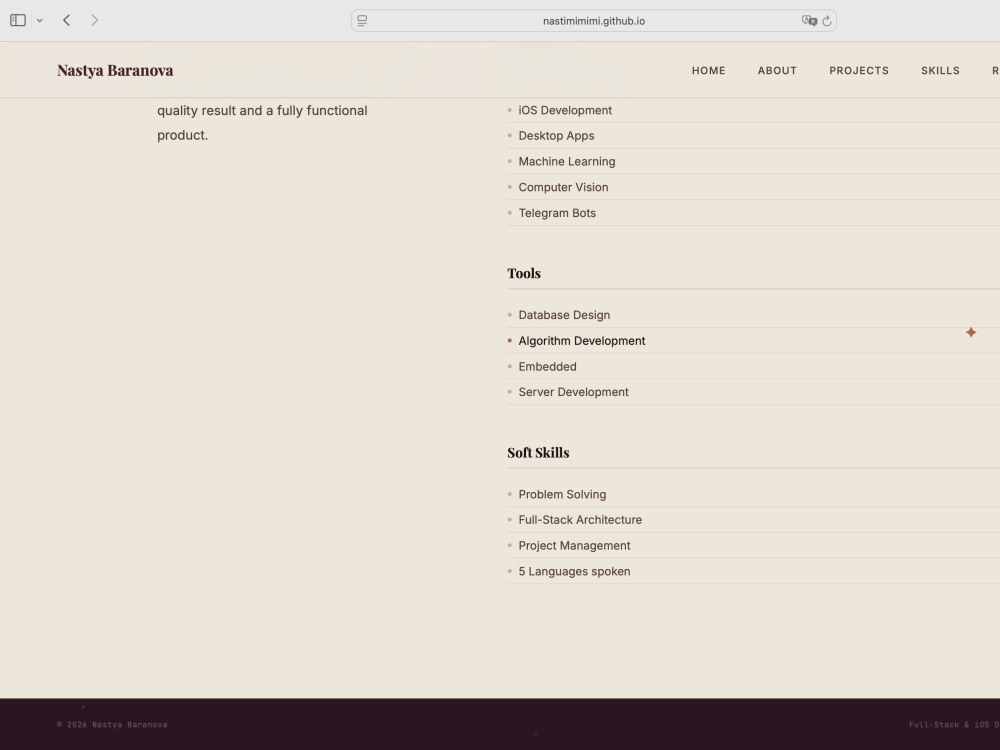Open the sidebar options dropdown chevron

pos(40,20)
